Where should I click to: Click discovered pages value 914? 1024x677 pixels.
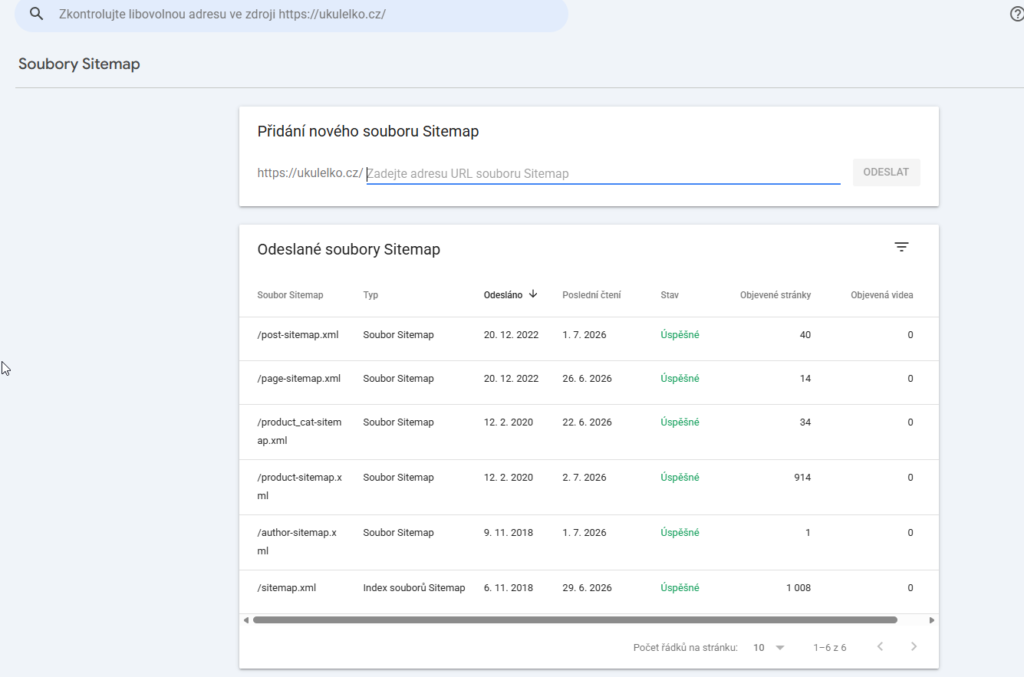tap(803, 478)
